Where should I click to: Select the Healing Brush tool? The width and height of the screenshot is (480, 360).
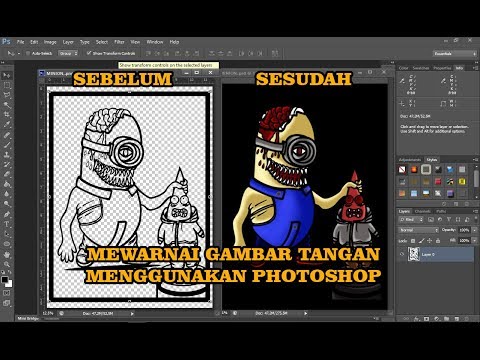[6, 135]
